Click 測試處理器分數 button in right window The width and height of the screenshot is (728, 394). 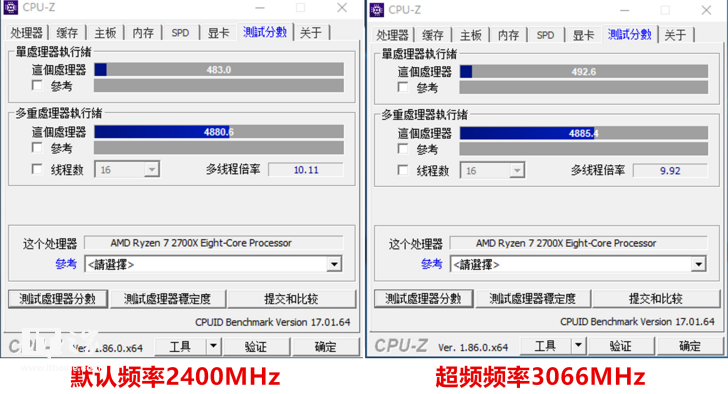point(423,298)
